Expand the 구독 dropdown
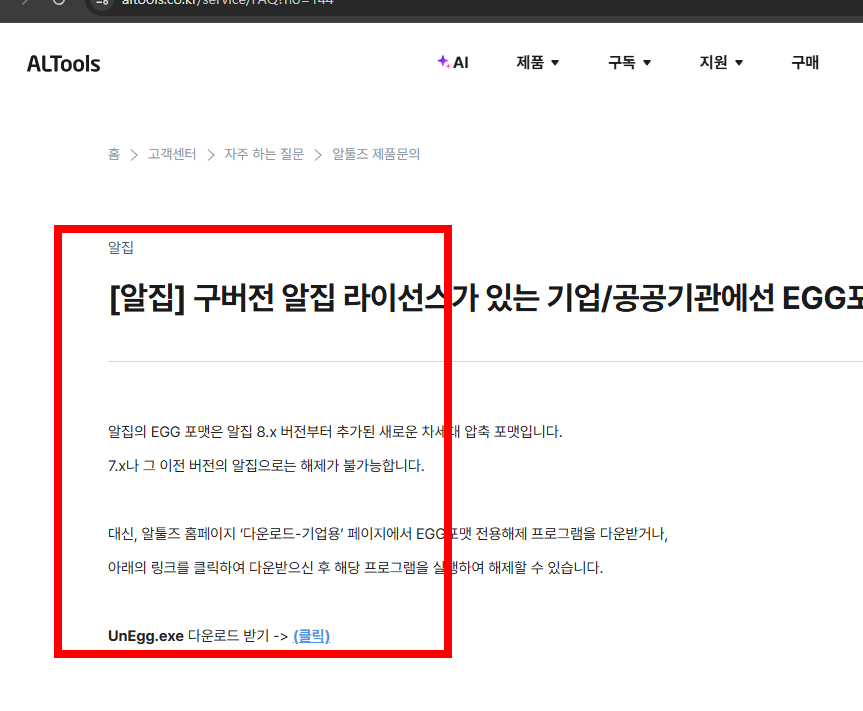Screen dimensions: 863x711 630,62
